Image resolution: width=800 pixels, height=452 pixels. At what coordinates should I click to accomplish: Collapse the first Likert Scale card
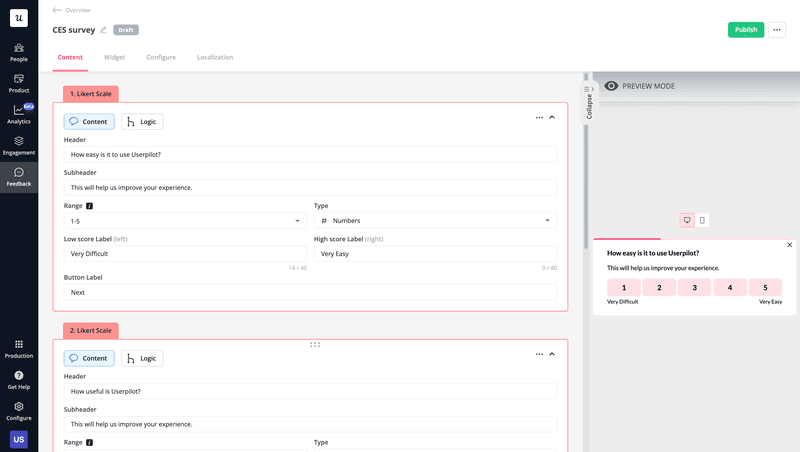(552, 117)
